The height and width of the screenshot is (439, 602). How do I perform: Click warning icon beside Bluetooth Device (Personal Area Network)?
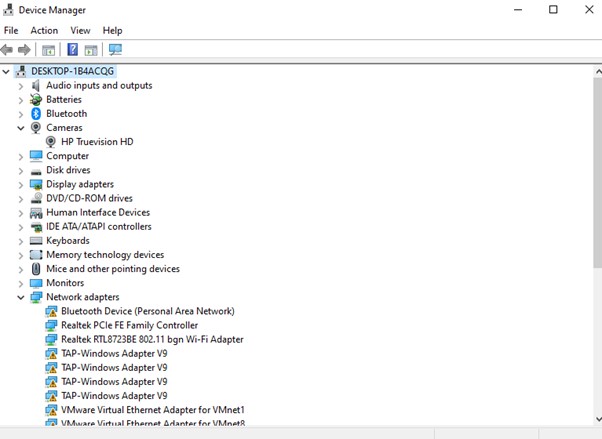(51, 311)
